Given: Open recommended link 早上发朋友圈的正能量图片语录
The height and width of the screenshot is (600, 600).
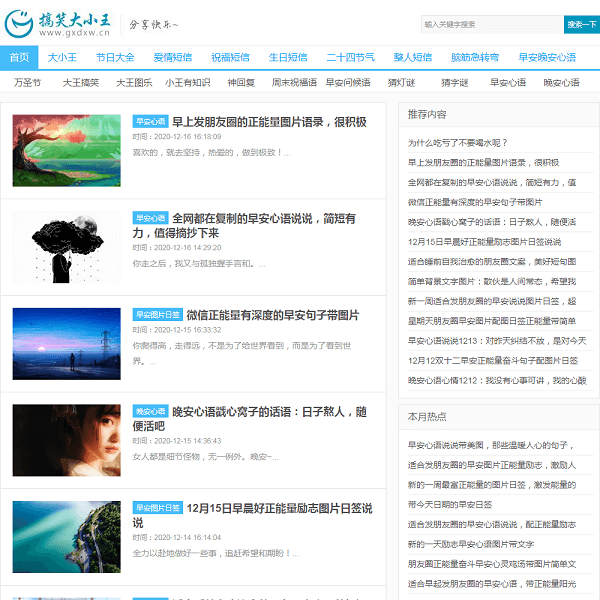Looking at the screenshot, I should click(x=484, y=163).
